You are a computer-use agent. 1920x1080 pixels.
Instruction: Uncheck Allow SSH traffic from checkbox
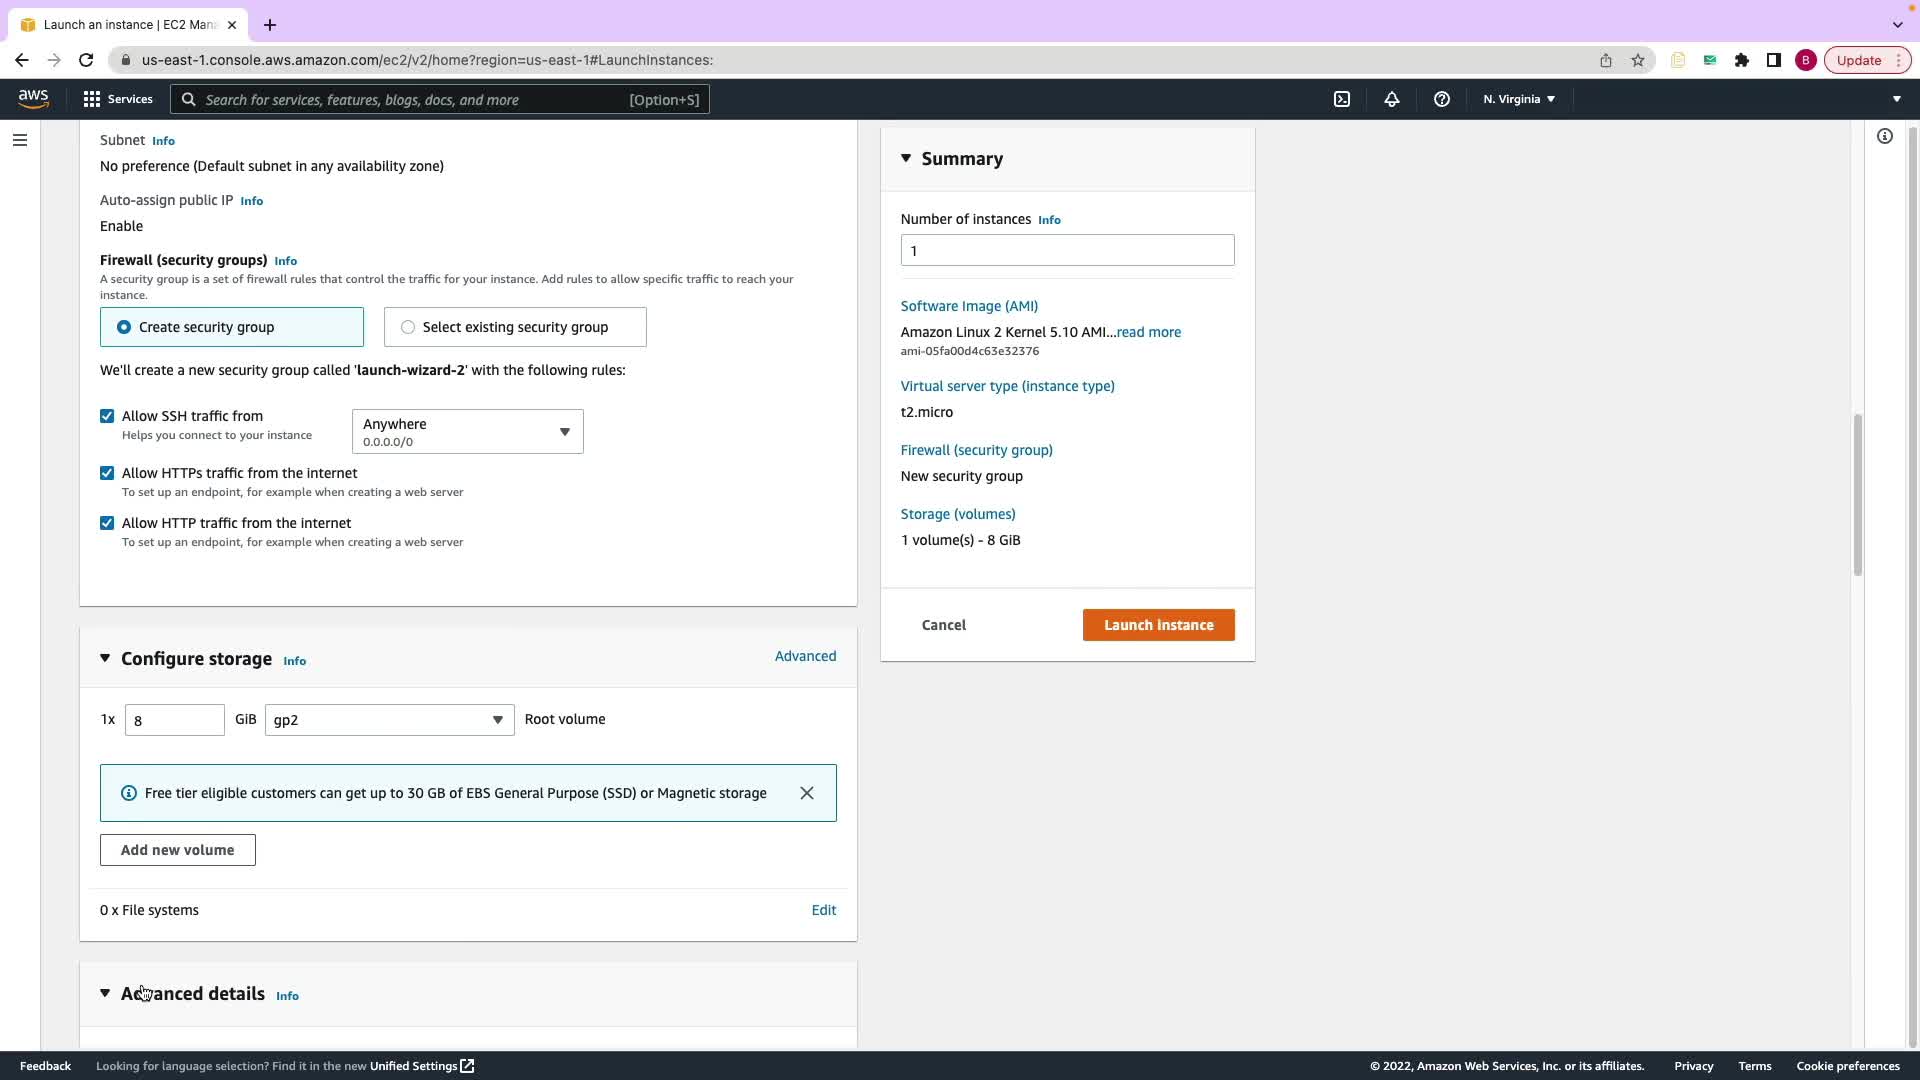pos(107,416)
